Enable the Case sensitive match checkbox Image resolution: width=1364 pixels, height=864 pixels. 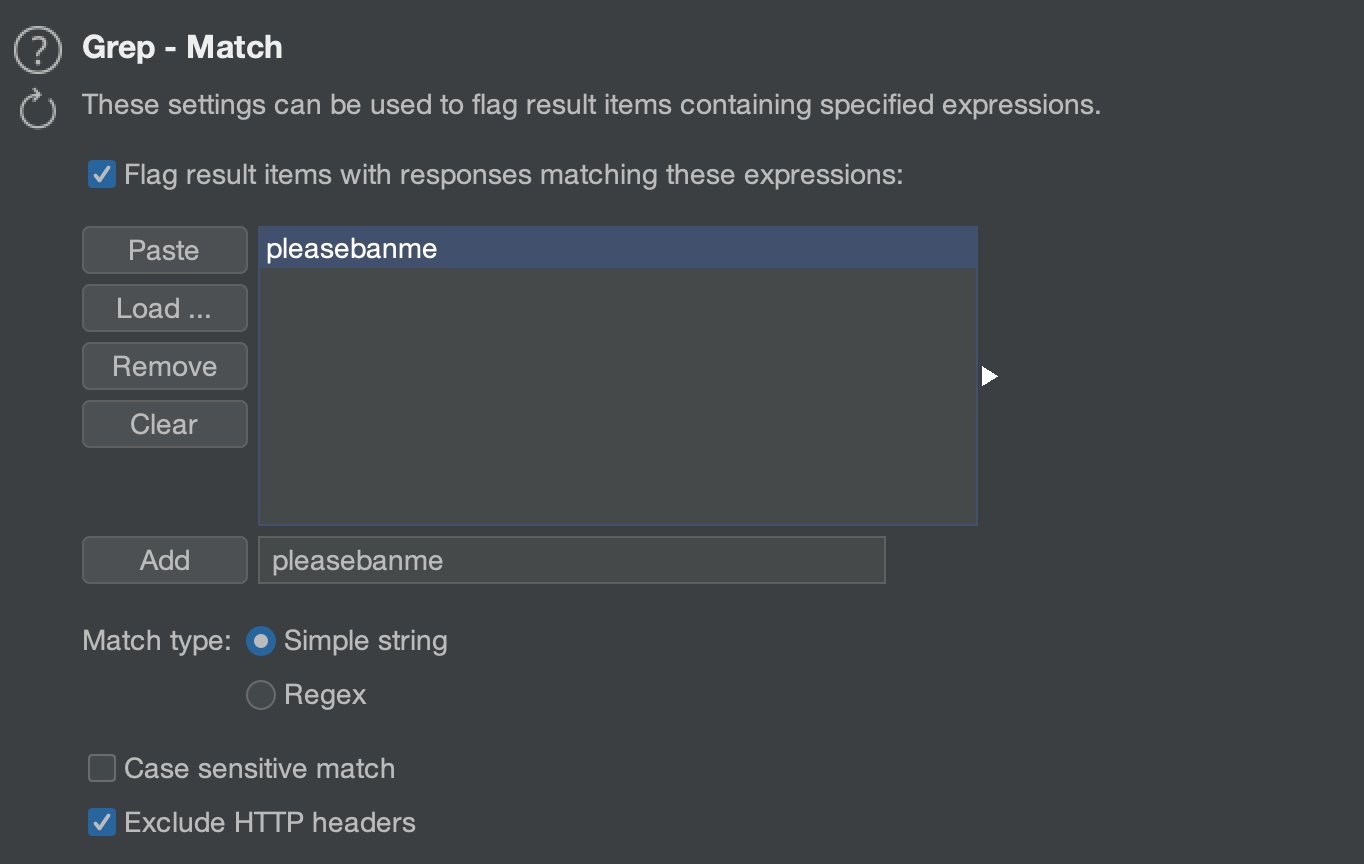(102, 768)
